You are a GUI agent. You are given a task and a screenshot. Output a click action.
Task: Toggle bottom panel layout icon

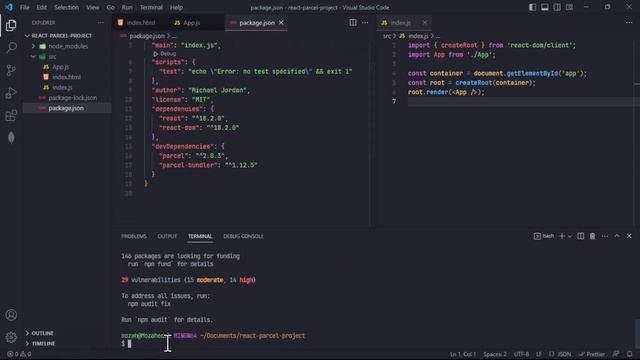(x=544, y=7)
